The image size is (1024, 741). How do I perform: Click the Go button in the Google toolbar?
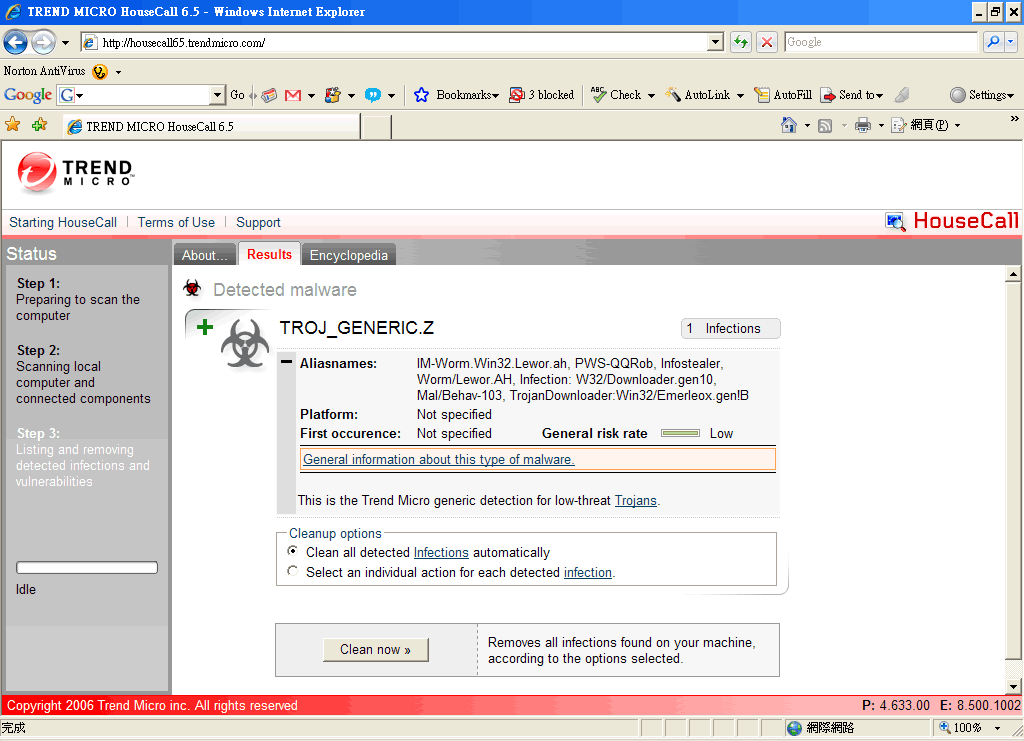237,95
